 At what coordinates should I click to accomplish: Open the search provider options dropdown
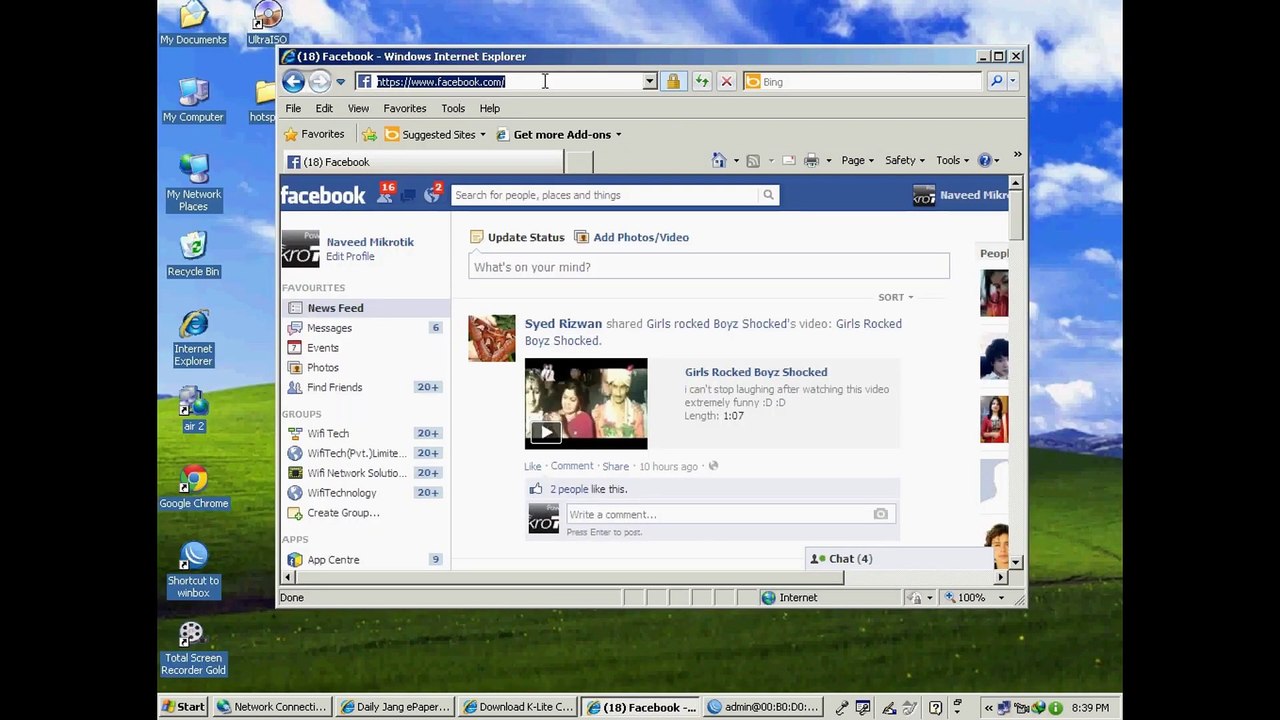click(1012, 82)
